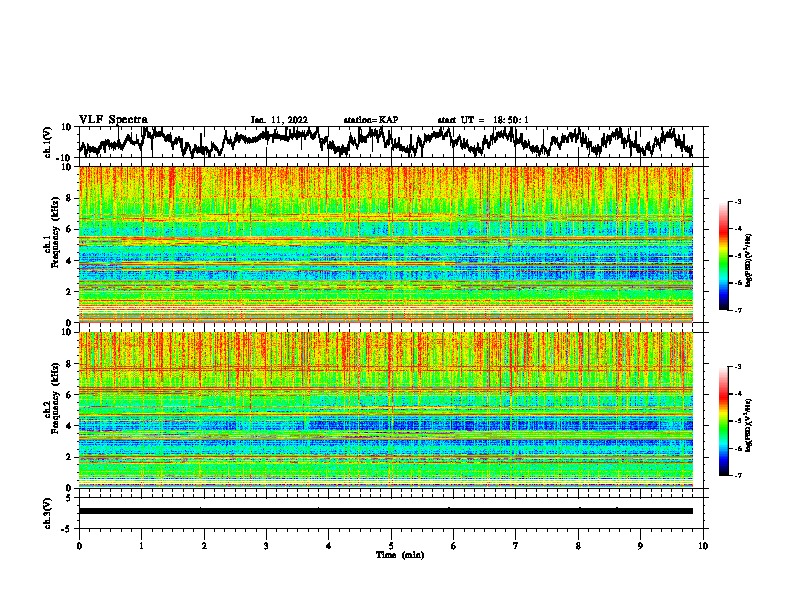Click the "8" kHz tick on ch.1 spectrogram axis
This screenshot has height=612, width=792.
(70, 198)
